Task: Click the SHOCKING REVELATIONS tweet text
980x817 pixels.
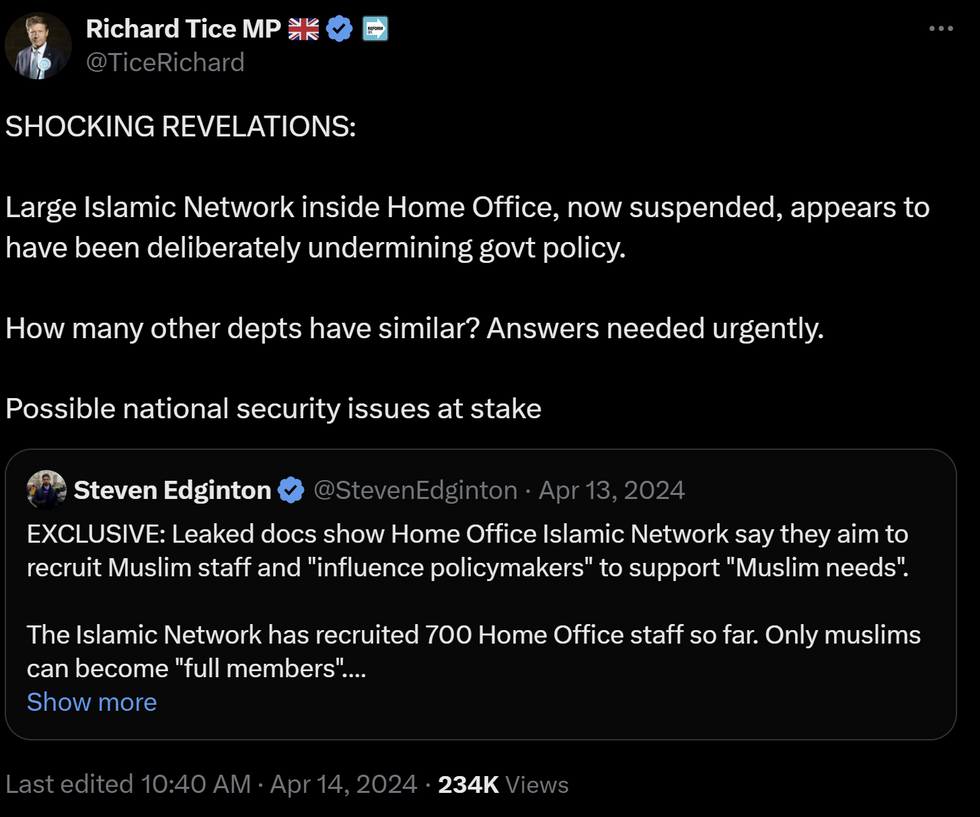Action: pyautogui.click(x=181, y=126)
